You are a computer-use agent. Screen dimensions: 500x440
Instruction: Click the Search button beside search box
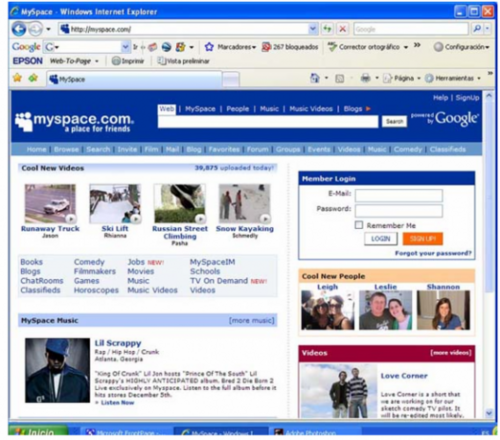(x=394, y=121)
